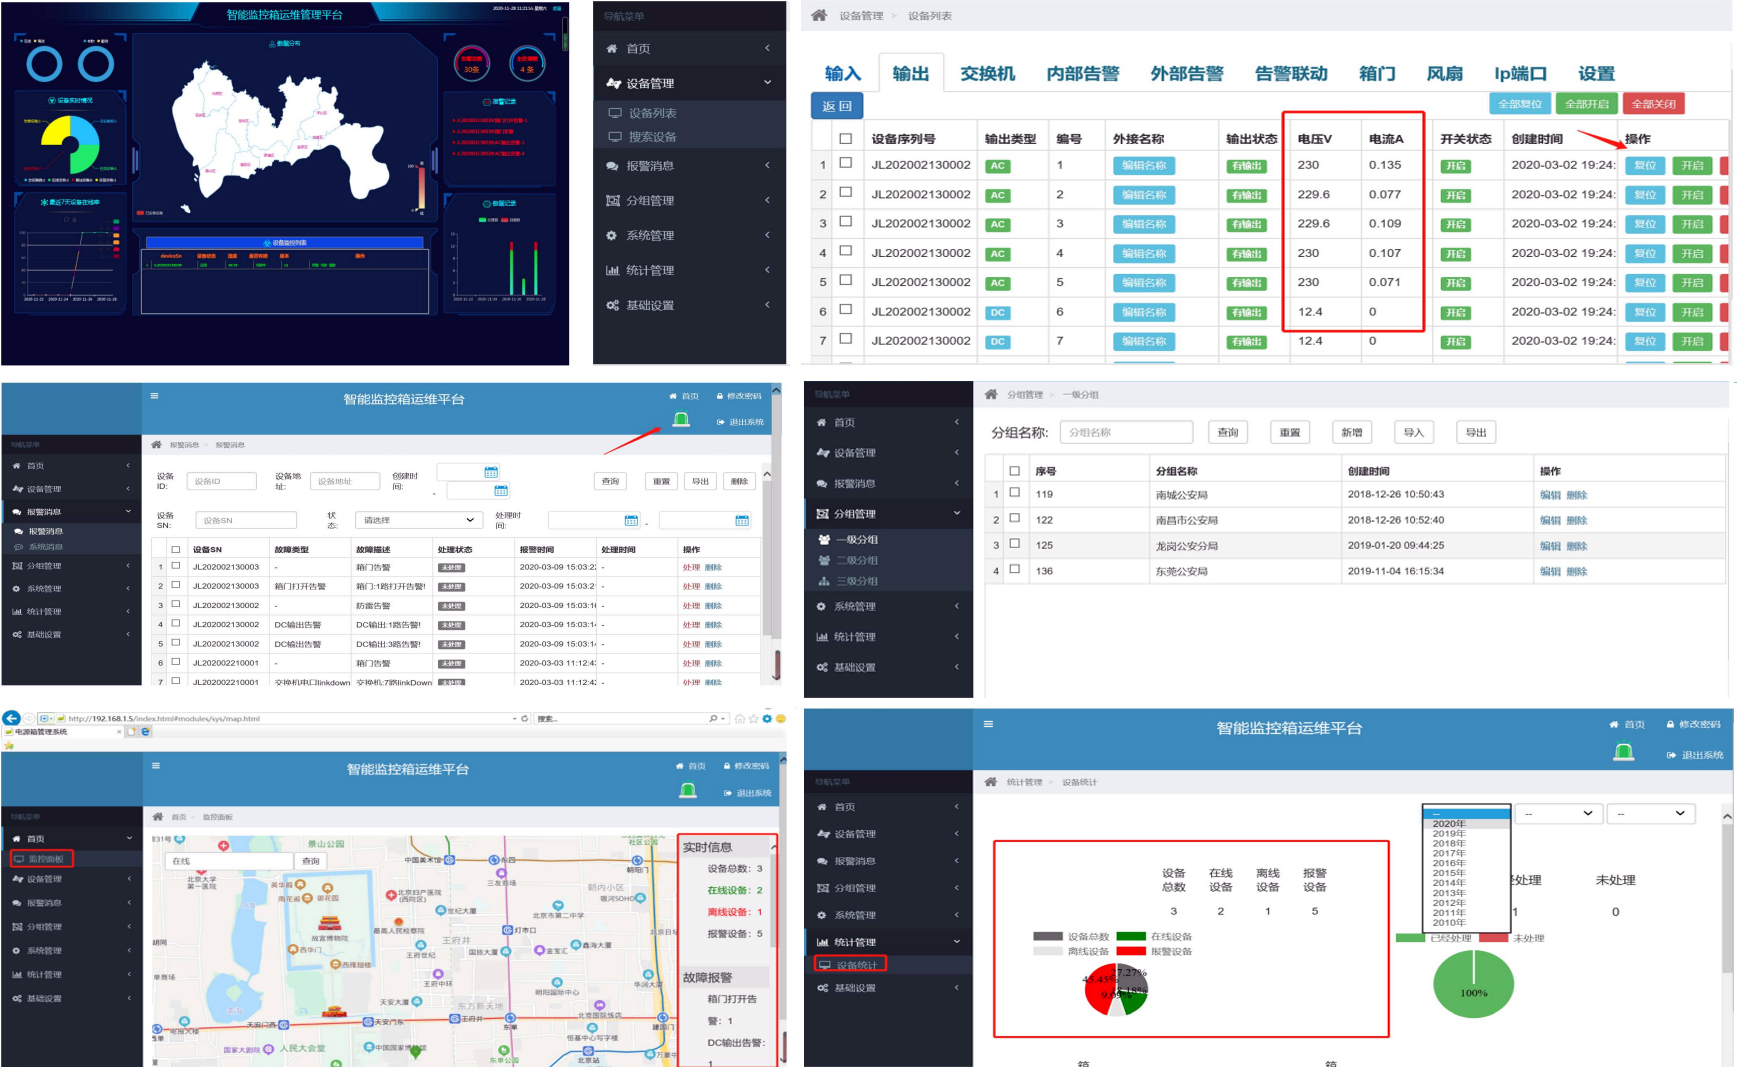Select 2018年 in the open year list
Viewport: 1737px width, 1067px height.
pyautogui.click(x=1449, y=843)
